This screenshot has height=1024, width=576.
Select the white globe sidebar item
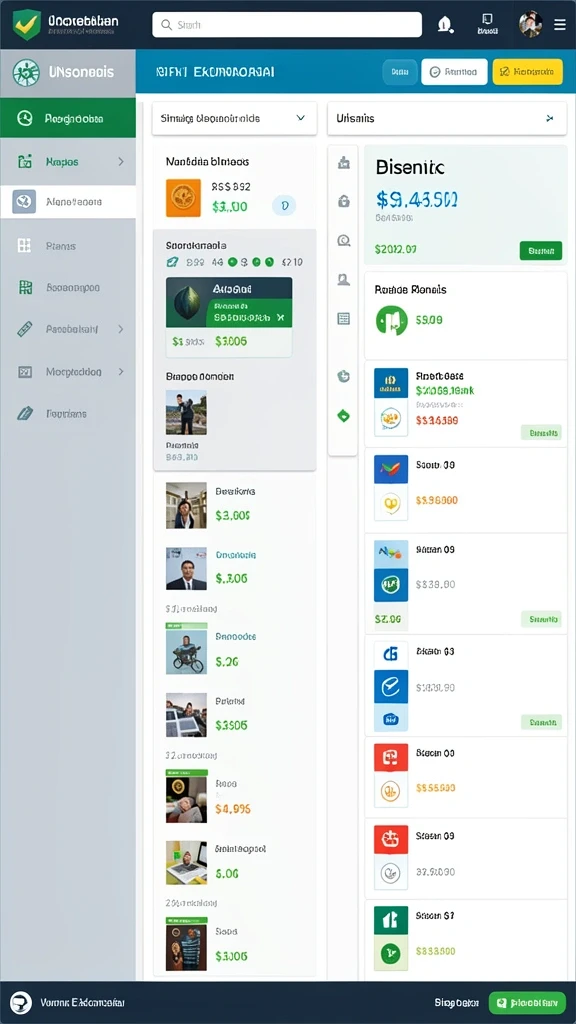pos(68,202)
